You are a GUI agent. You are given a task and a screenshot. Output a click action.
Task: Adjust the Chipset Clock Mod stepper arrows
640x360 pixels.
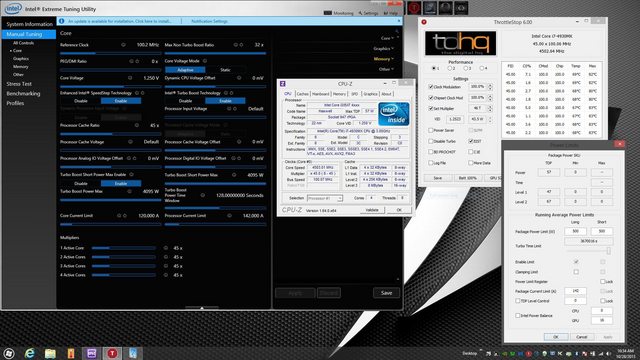point(490,98)
